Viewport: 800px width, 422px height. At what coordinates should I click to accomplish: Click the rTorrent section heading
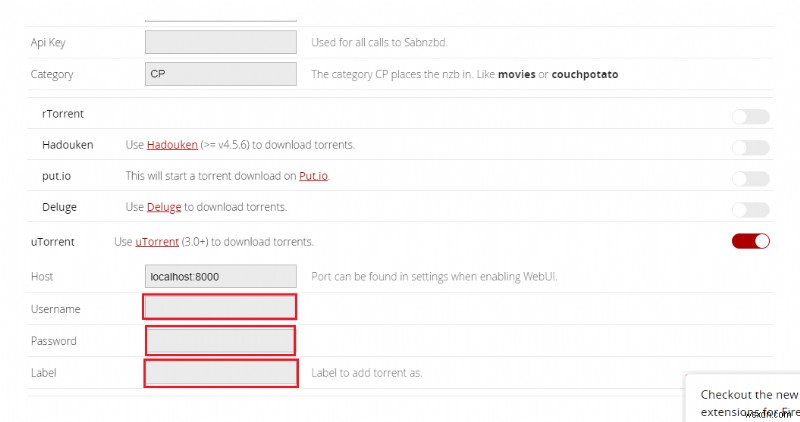tap(63, 114)
